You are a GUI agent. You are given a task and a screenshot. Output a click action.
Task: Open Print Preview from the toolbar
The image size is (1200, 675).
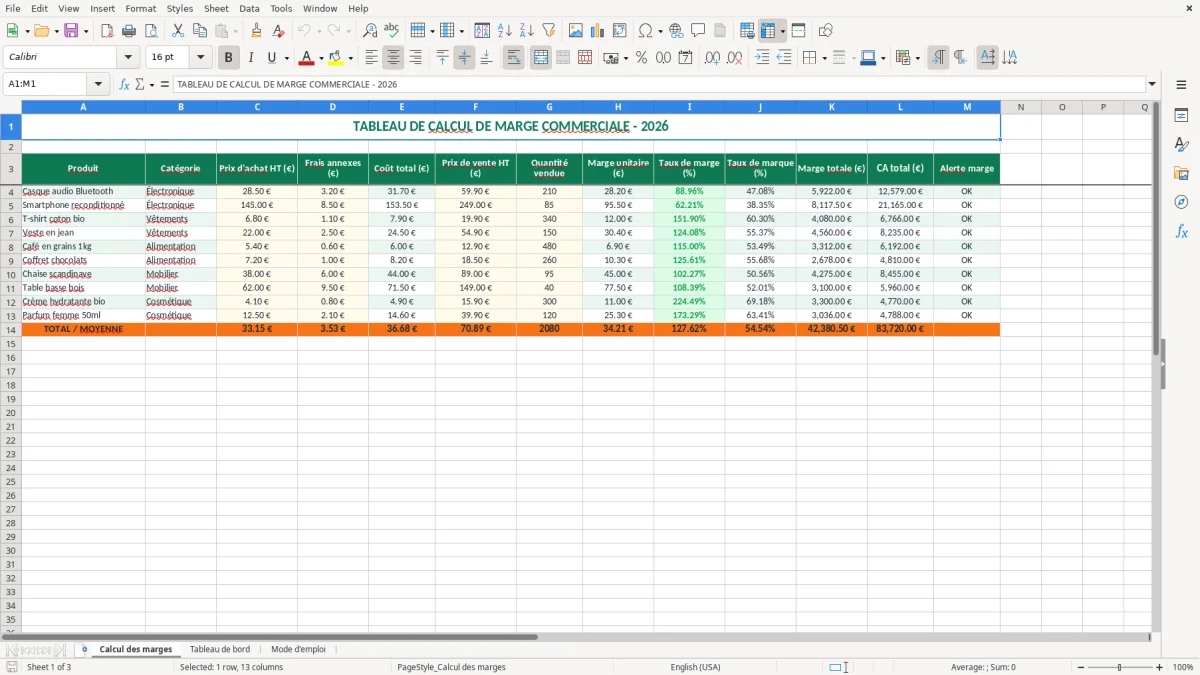click(151, 31)
